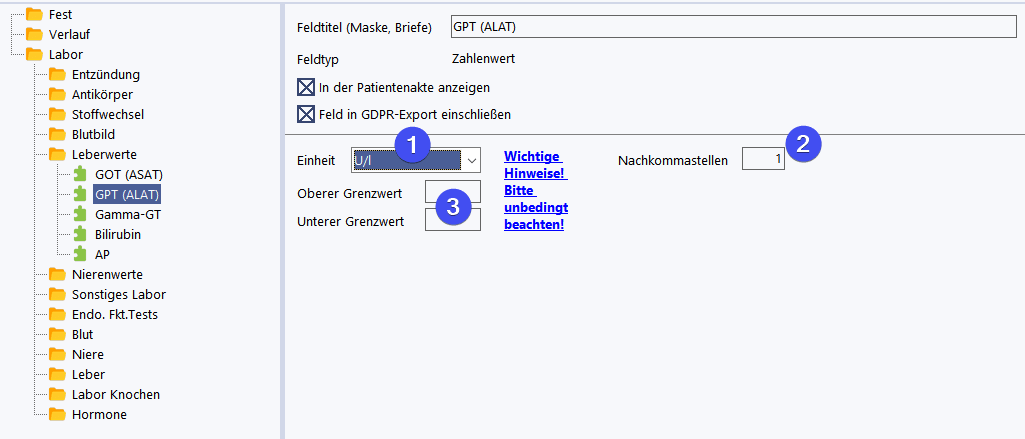Uncheck 'In der Patientenakte anzeigen' checkbox

tap(306, 87)
